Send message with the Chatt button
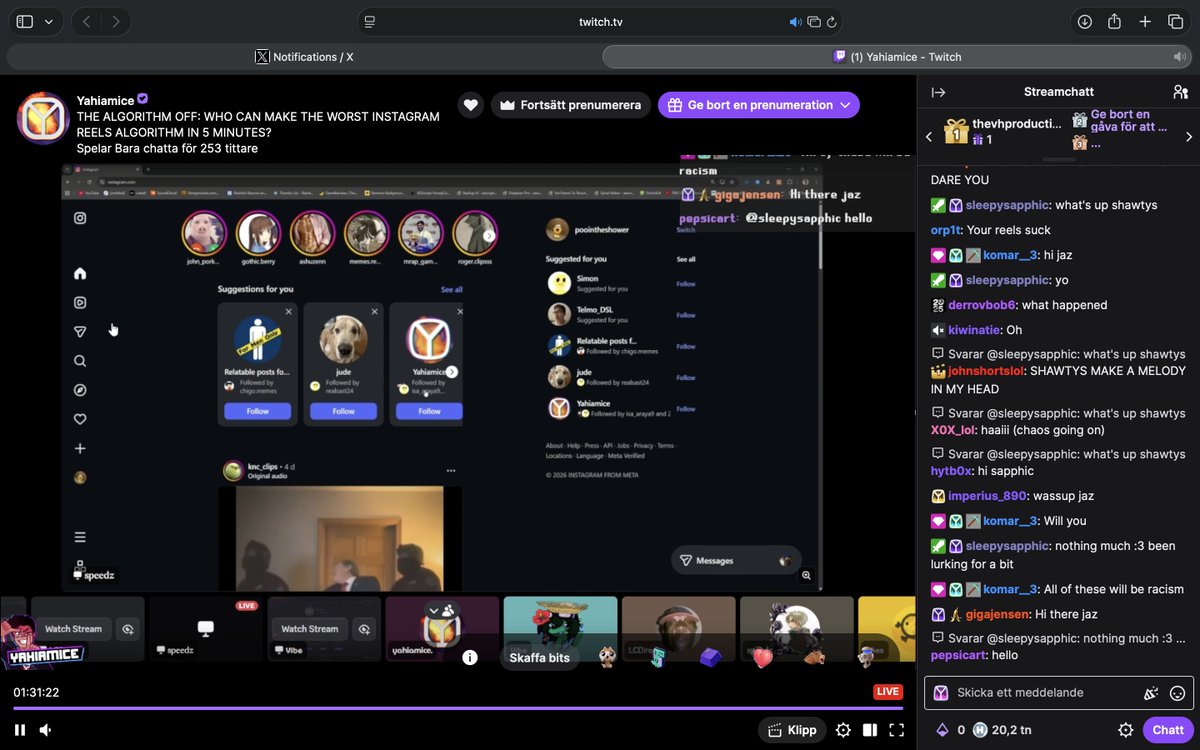The height and width of the screenshot is (750, 1200). click(1167, 730)
